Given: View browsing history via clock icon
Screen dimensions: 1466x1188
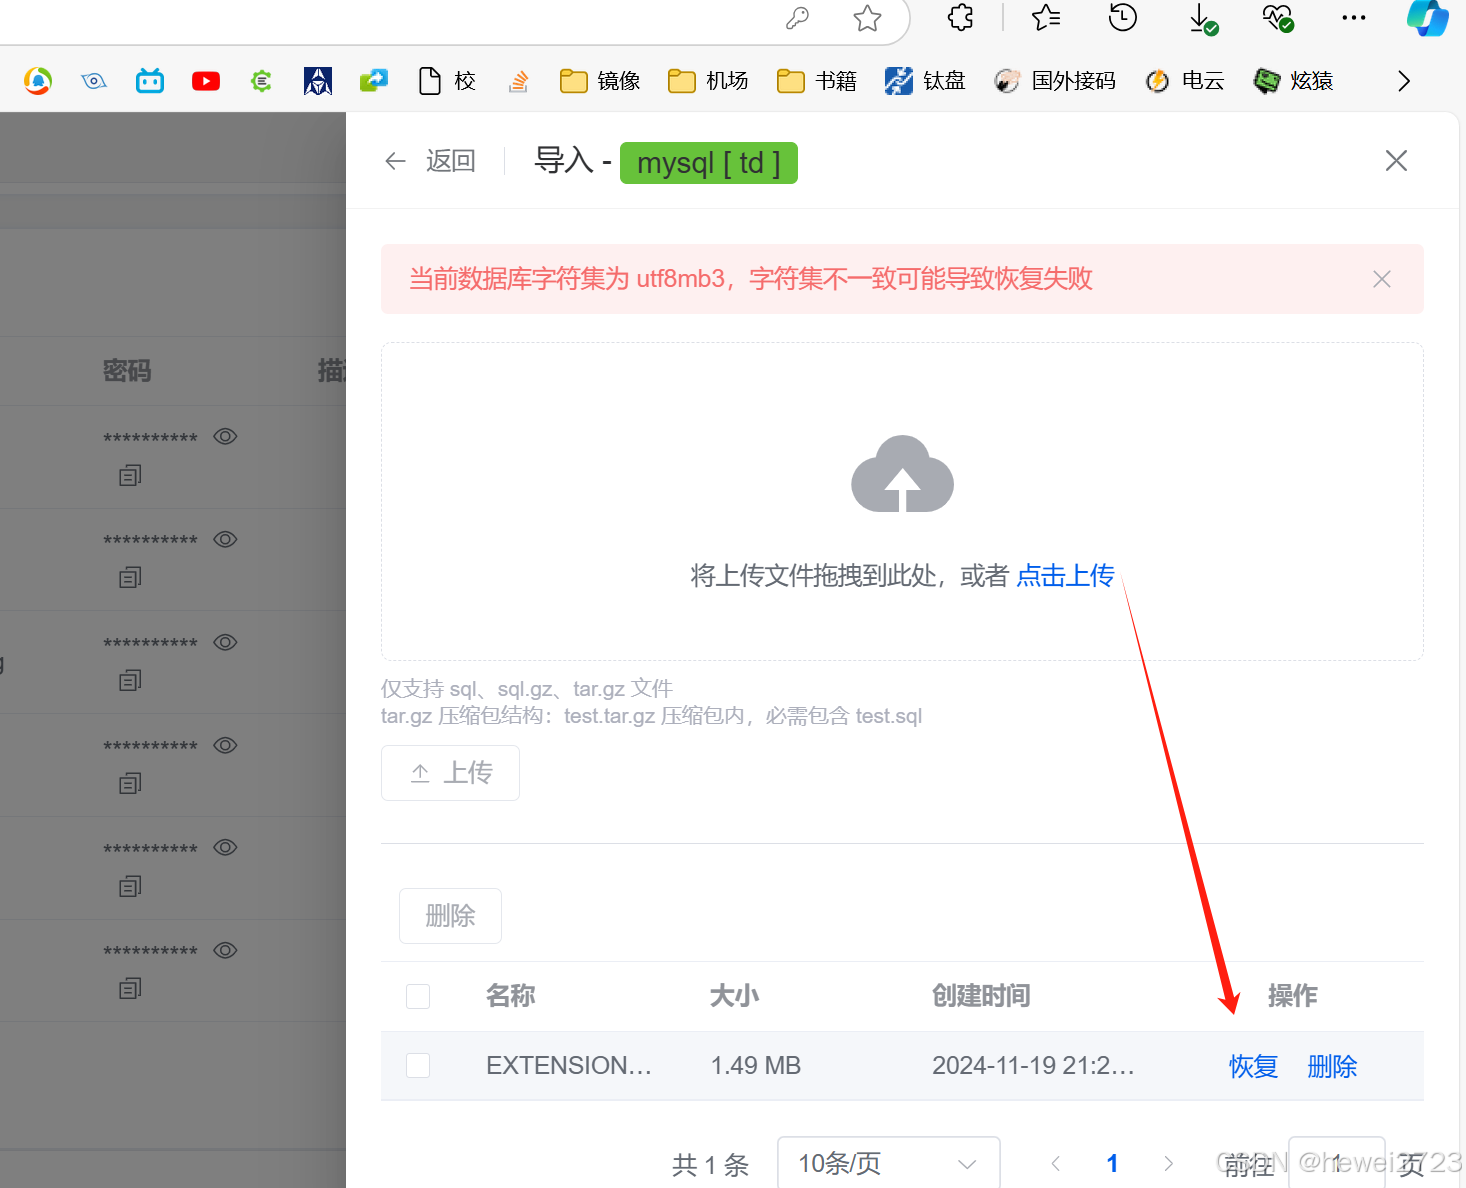Looking at the screenshot, I should 1122,18.
